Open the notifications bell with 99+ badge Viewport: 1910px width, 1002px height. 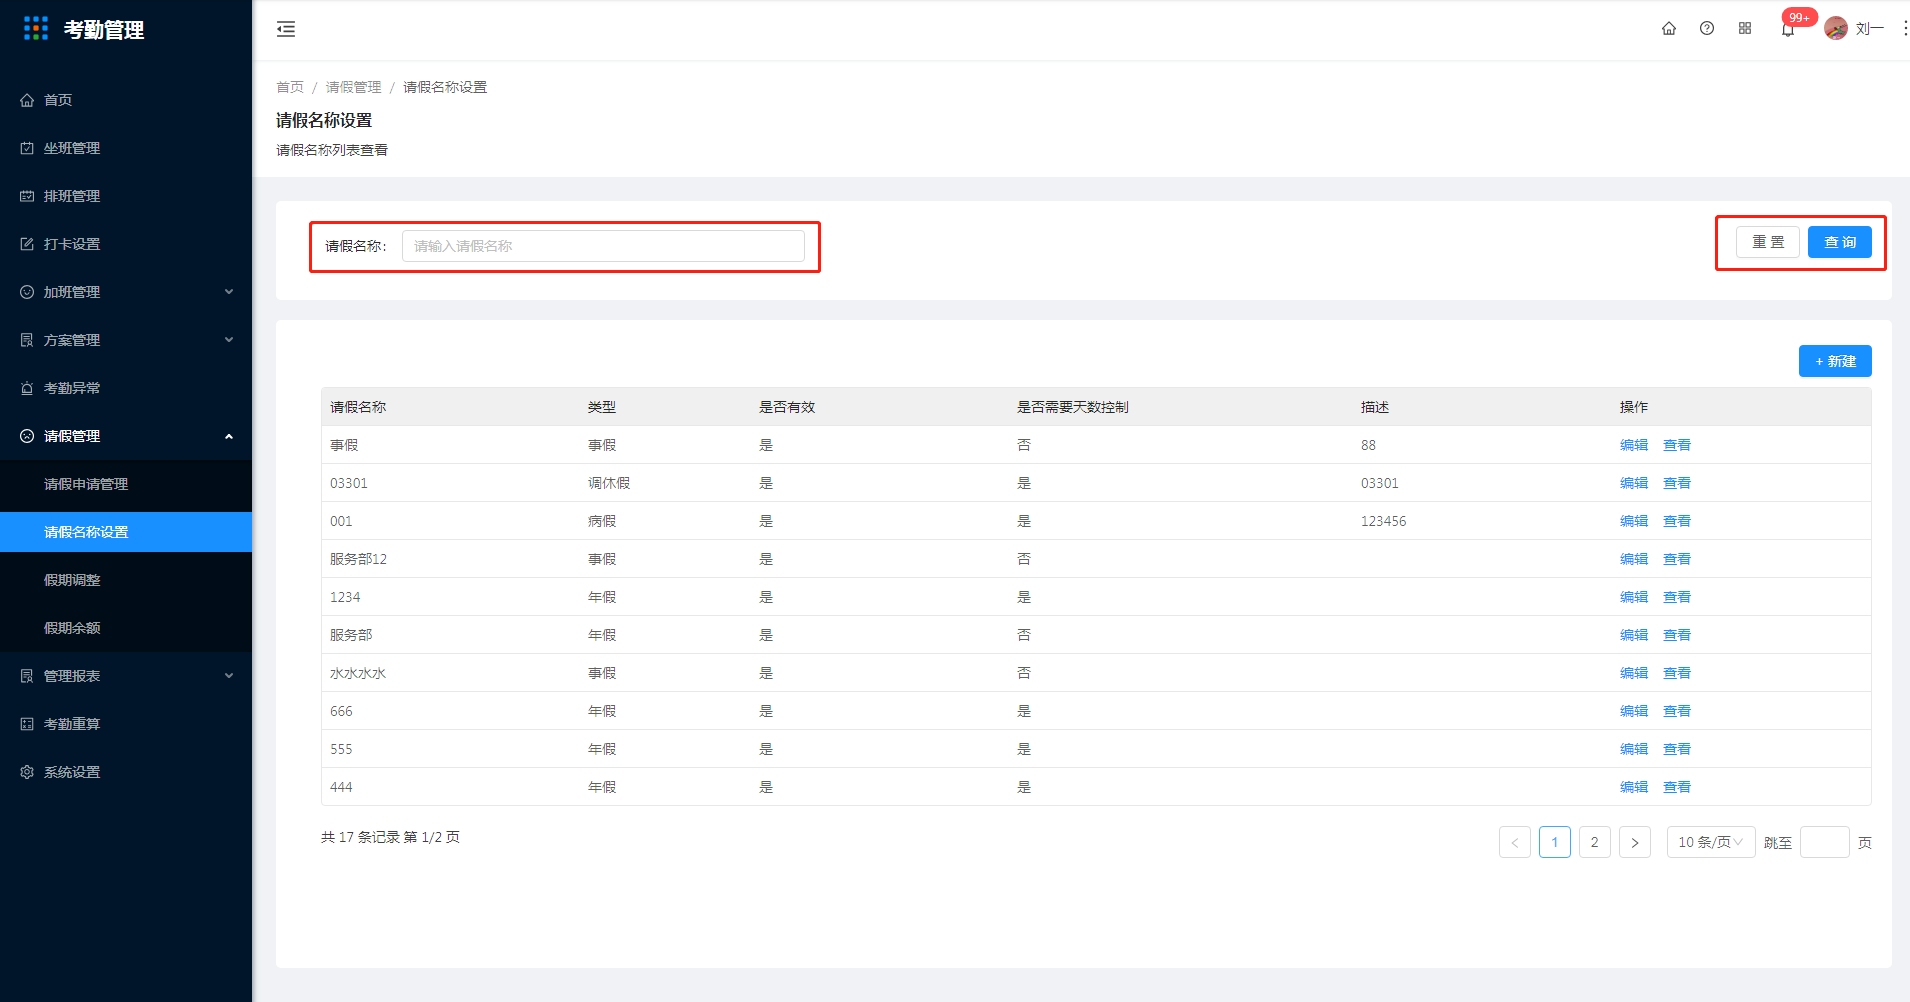pos(1788,29)
